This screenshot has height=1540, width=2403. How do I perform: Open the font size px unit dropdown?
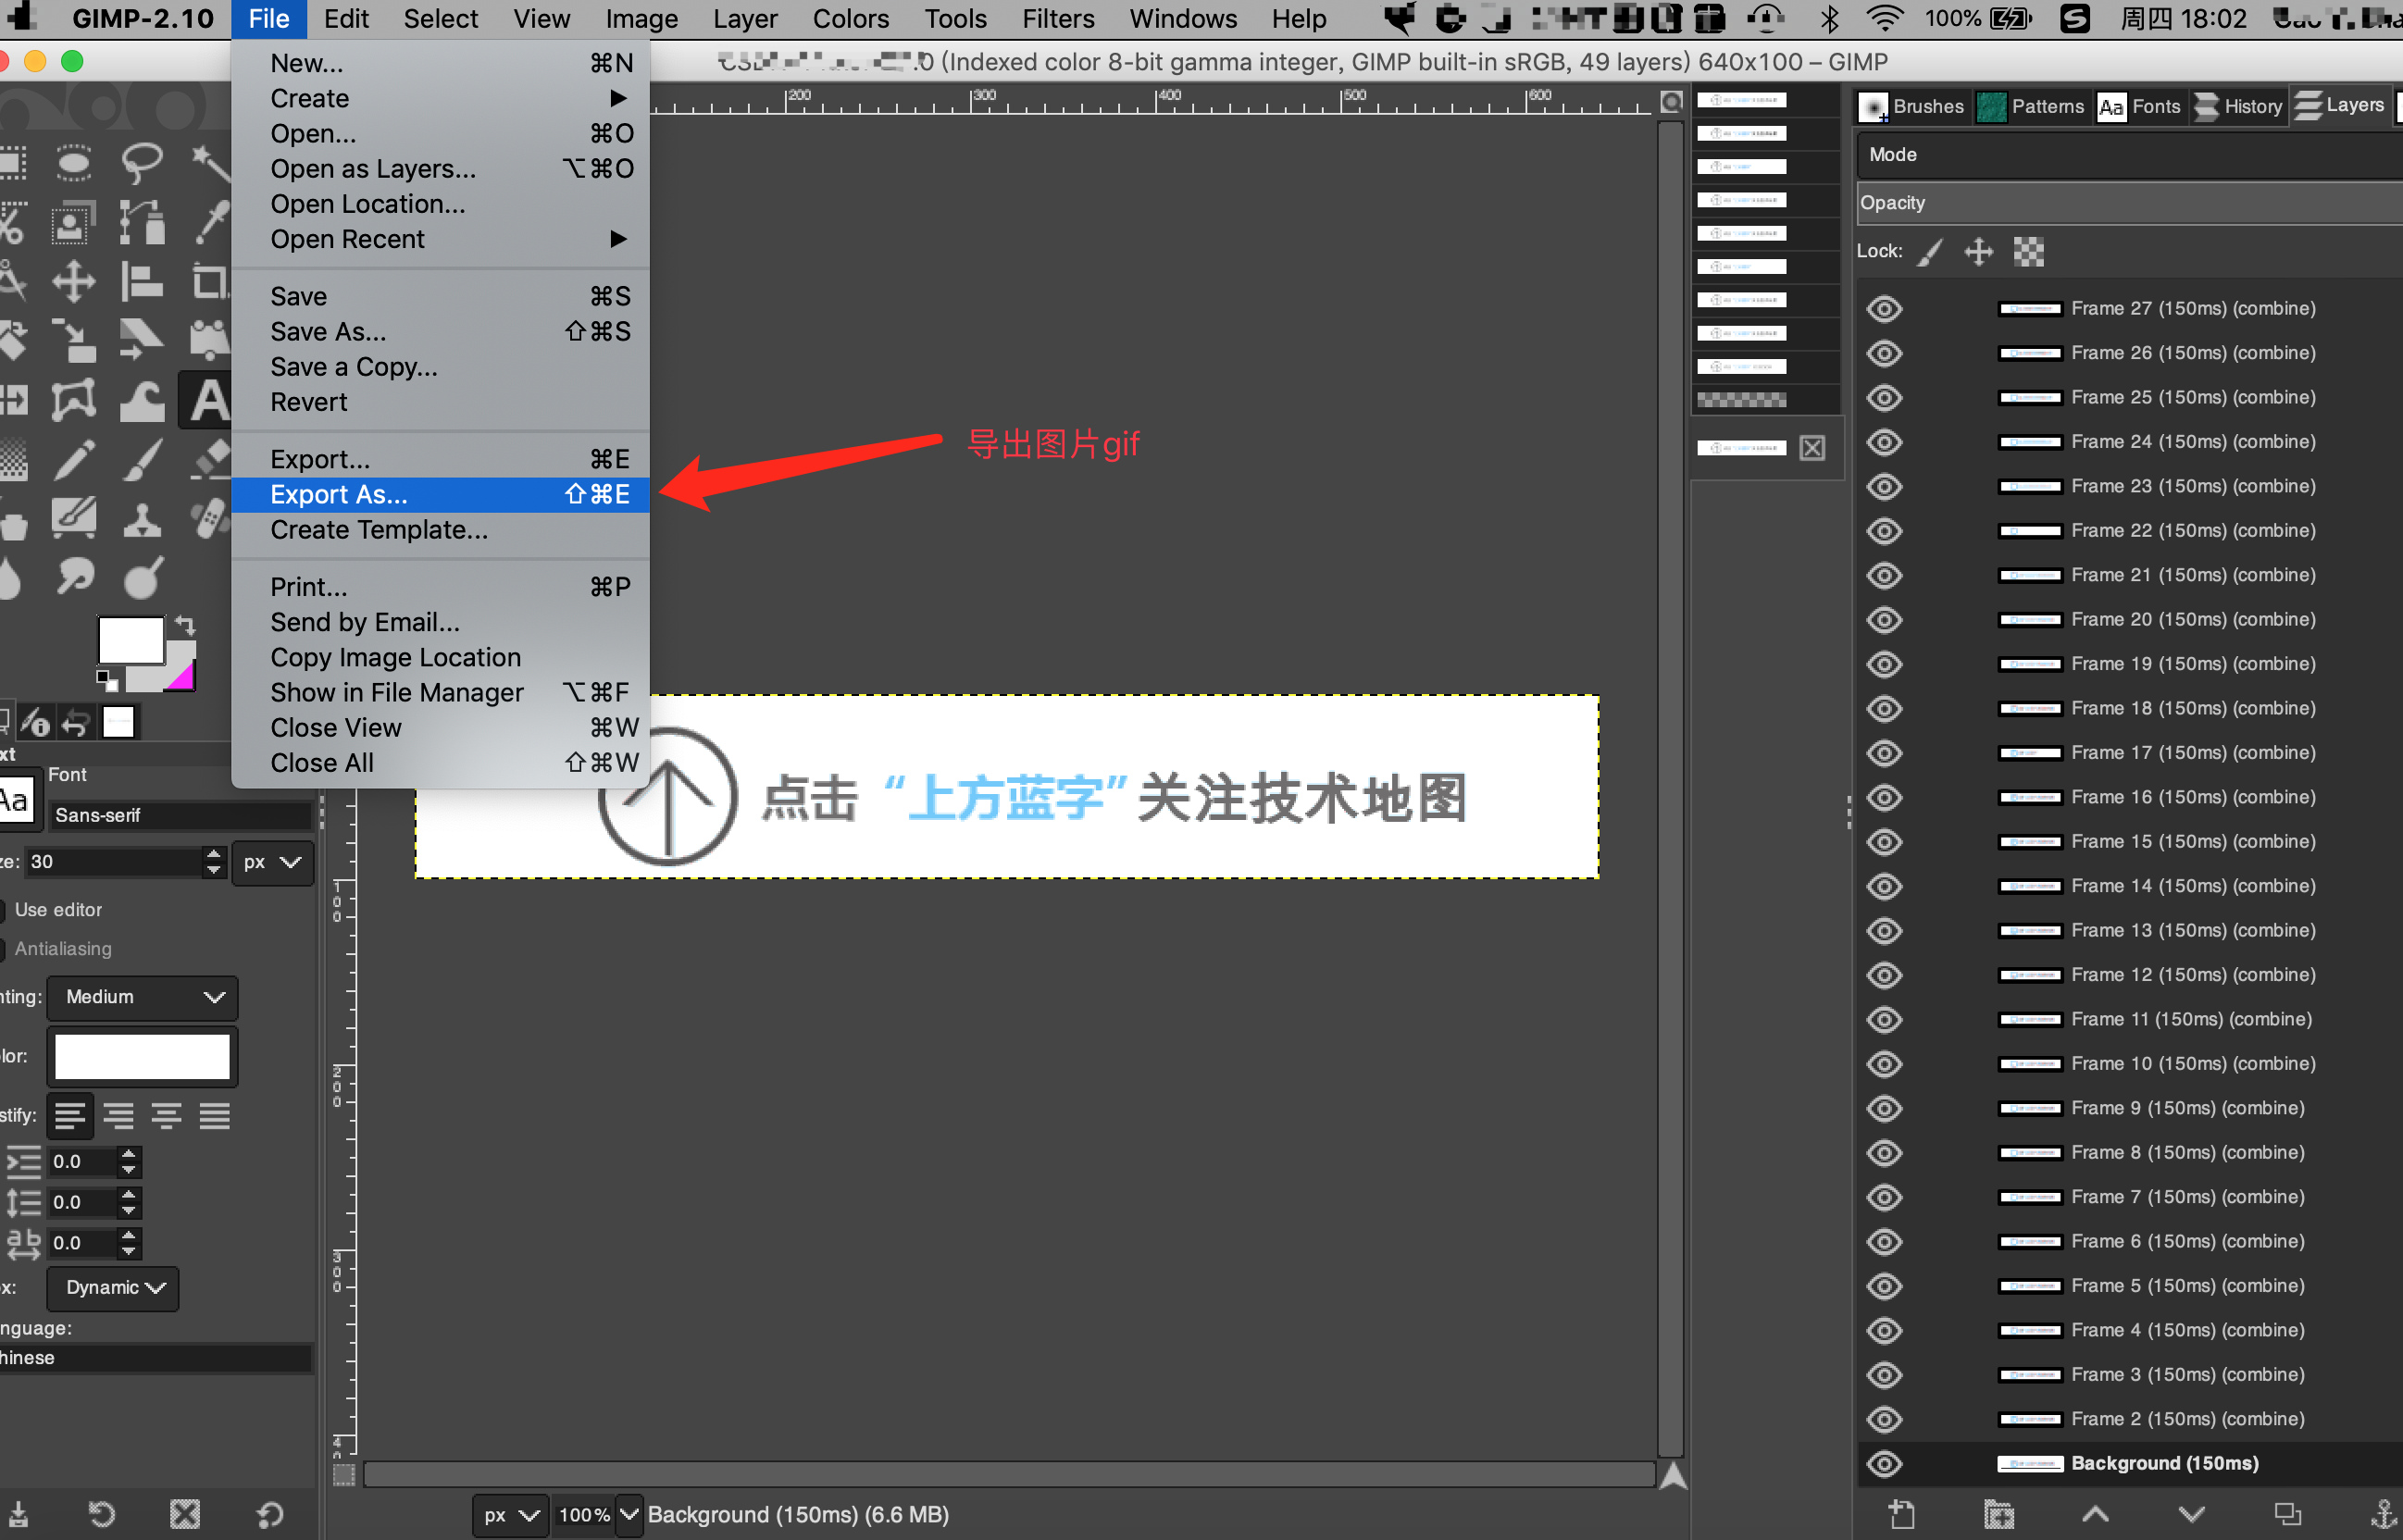[272, 862]
